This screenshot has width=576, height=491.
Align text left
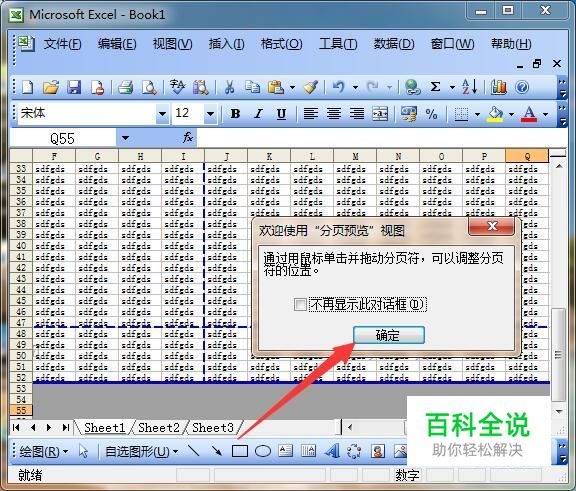[x=311, y=114]
